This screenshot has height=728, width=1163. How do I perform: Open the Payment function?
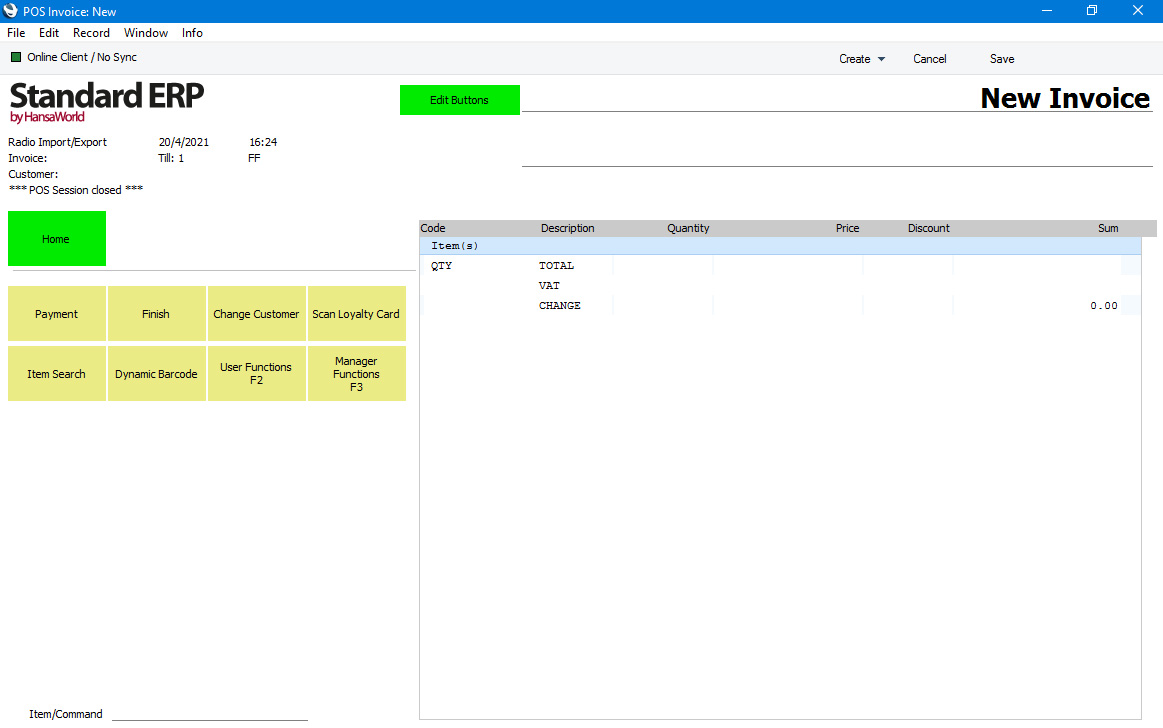[x=56, y=314]
